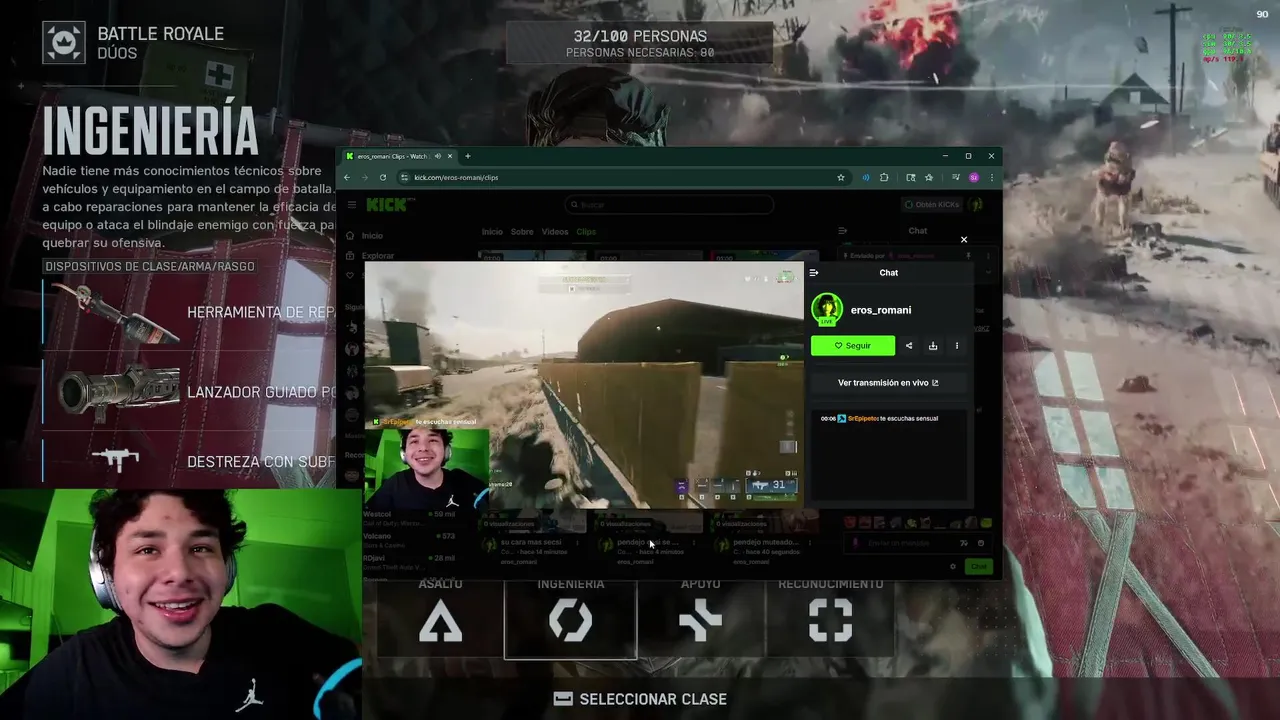This screenshot has height=720, width=1280.
Task: Click the clip video player
Action: pyautogui.click(x=584, y=385)
